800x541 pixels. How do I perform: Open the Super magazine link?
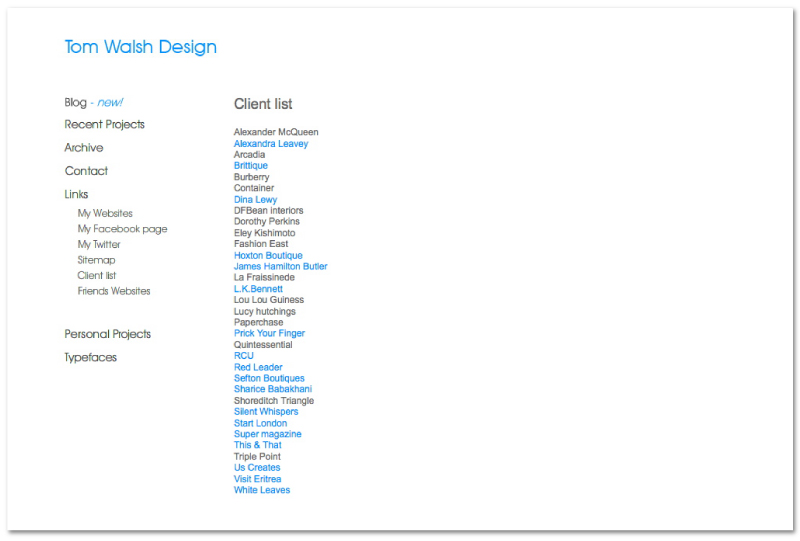coord(267,434)
